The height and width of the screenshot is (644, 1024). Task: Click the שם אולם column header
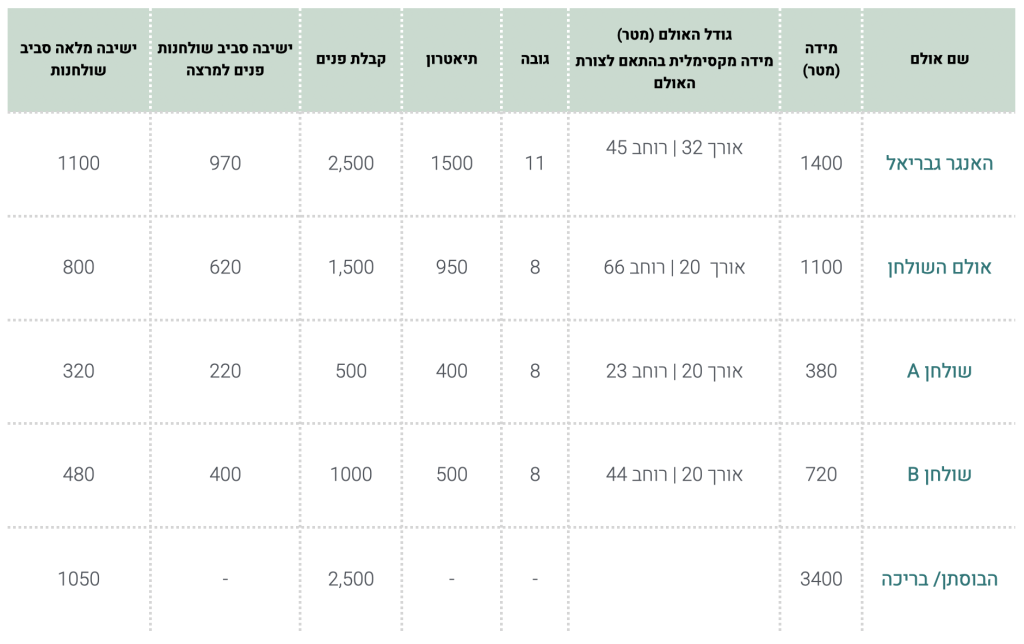939,59
